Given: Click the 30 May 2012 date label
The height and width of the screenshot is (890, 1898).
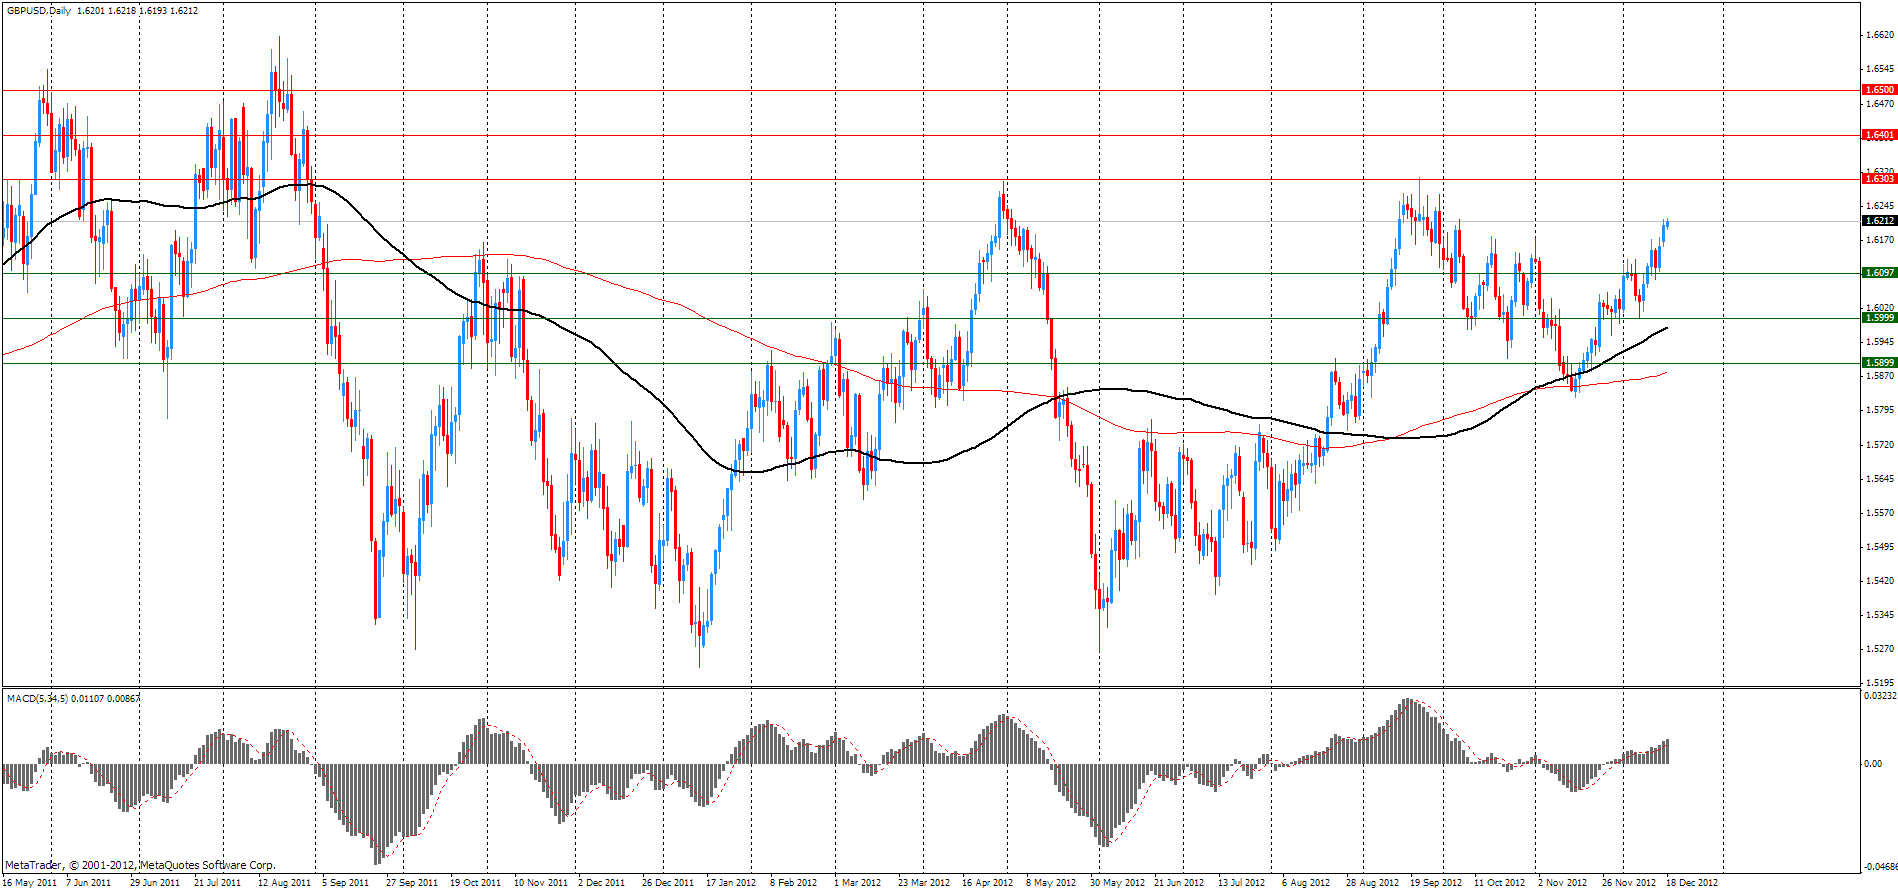Looking at the screenshot, I should [x=1117, y=882].
